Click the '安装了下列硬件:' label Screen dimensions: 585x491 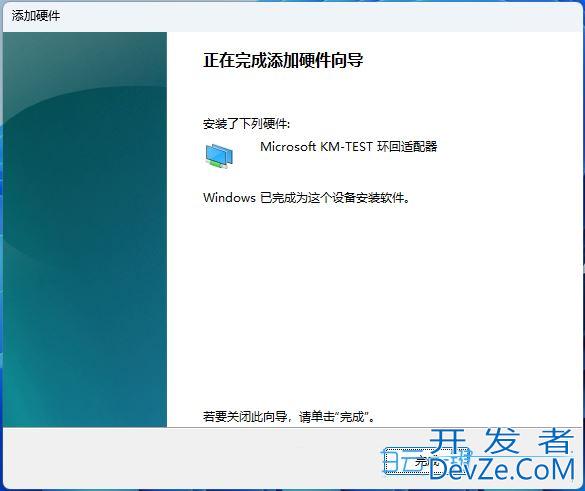(x=246, y=123)
